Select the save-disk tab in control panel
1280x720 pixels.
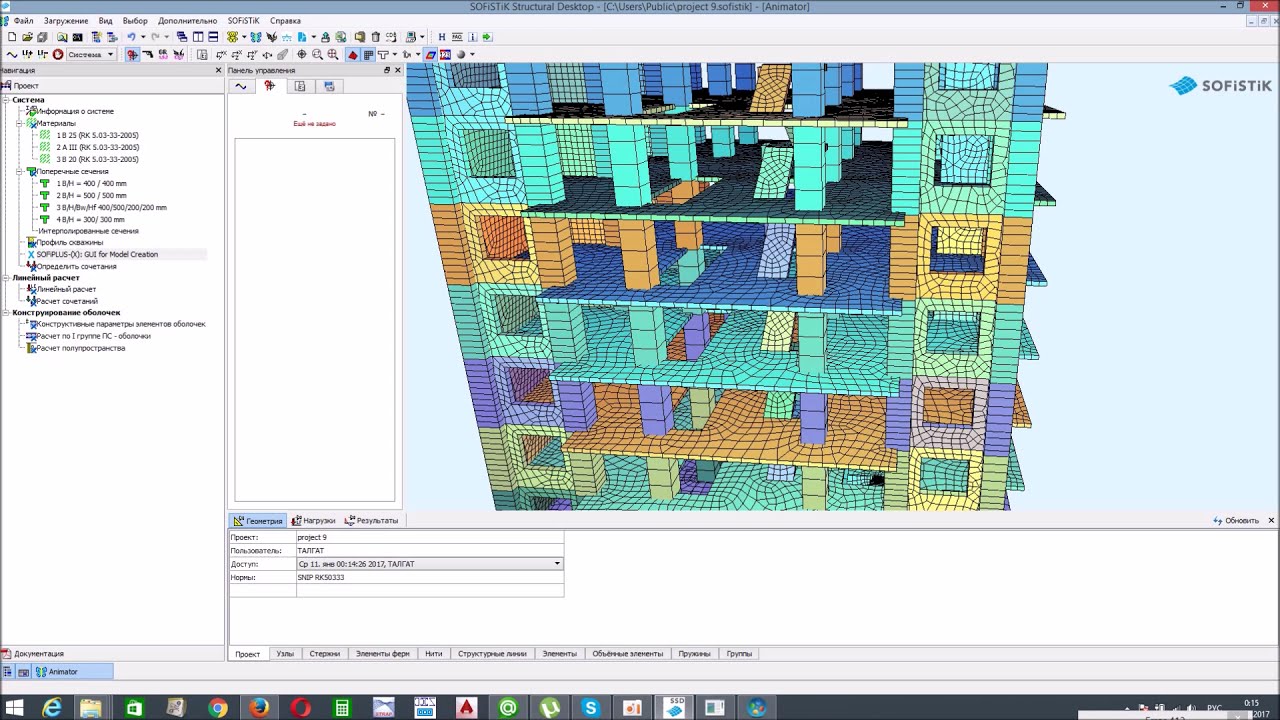tap(329, 86)
